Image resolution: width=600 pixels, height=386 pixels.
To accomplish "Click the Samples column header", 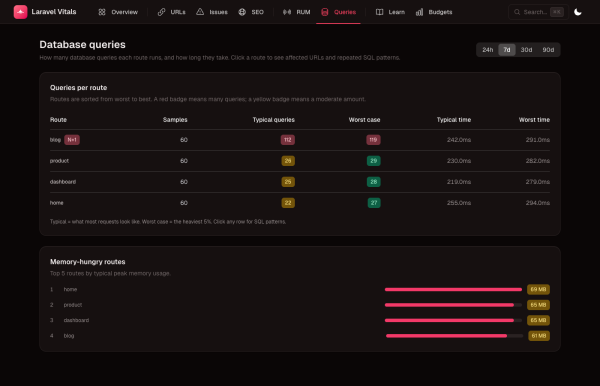I will [175, 120].
